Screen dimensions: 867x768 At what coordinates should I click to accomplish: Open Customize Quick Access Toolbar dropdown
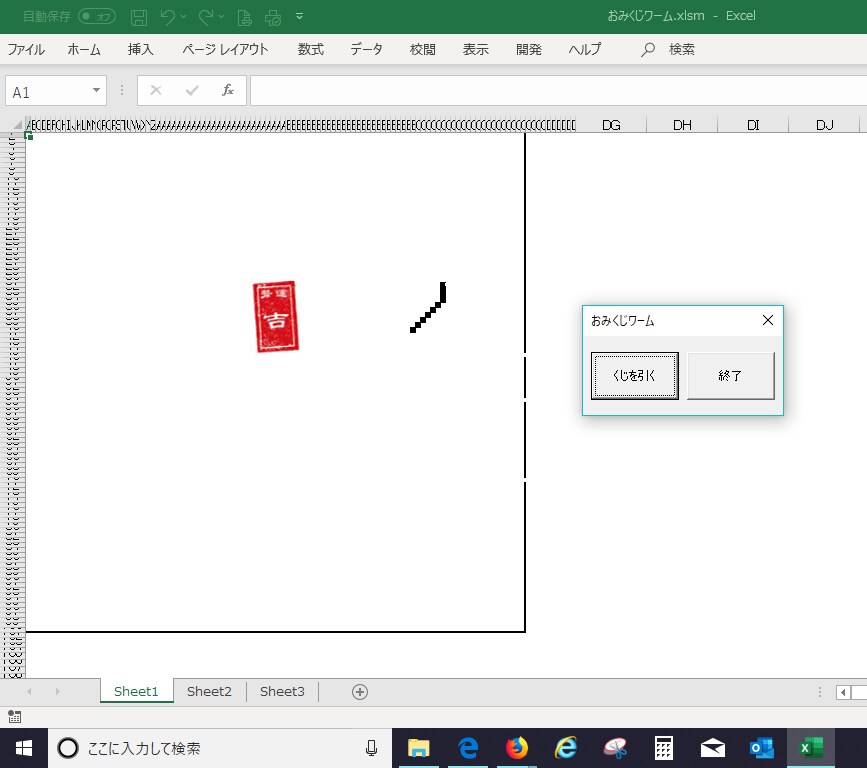tap(300, 16)
